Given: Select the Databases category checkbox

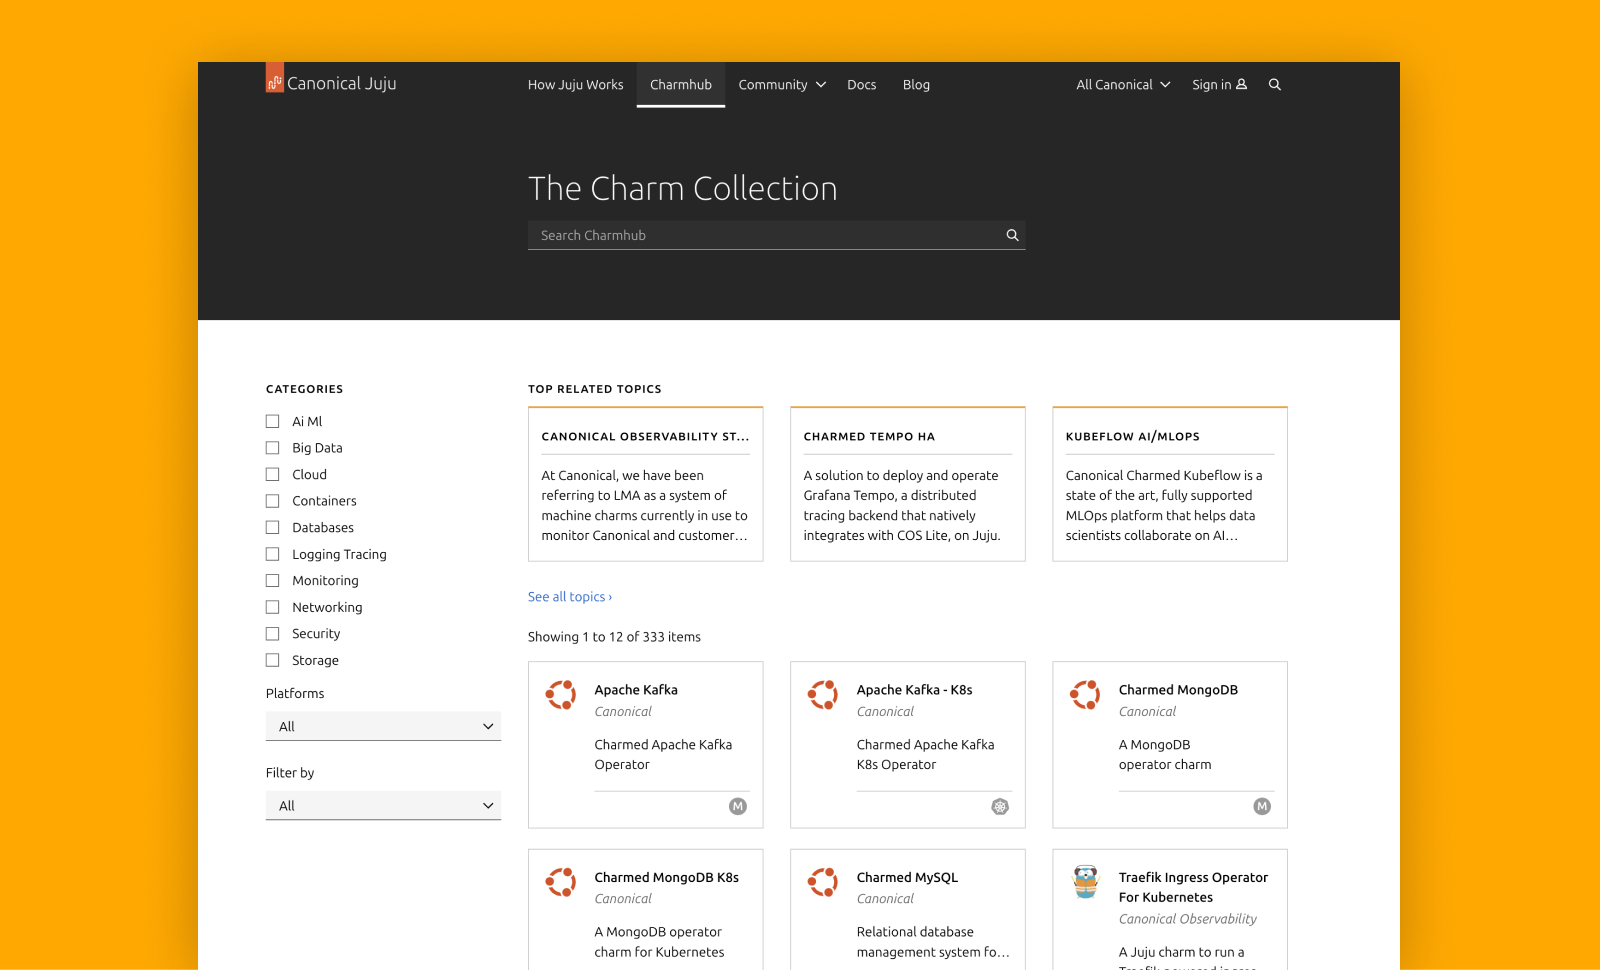Looking at the screenshot, I should 272,527.
